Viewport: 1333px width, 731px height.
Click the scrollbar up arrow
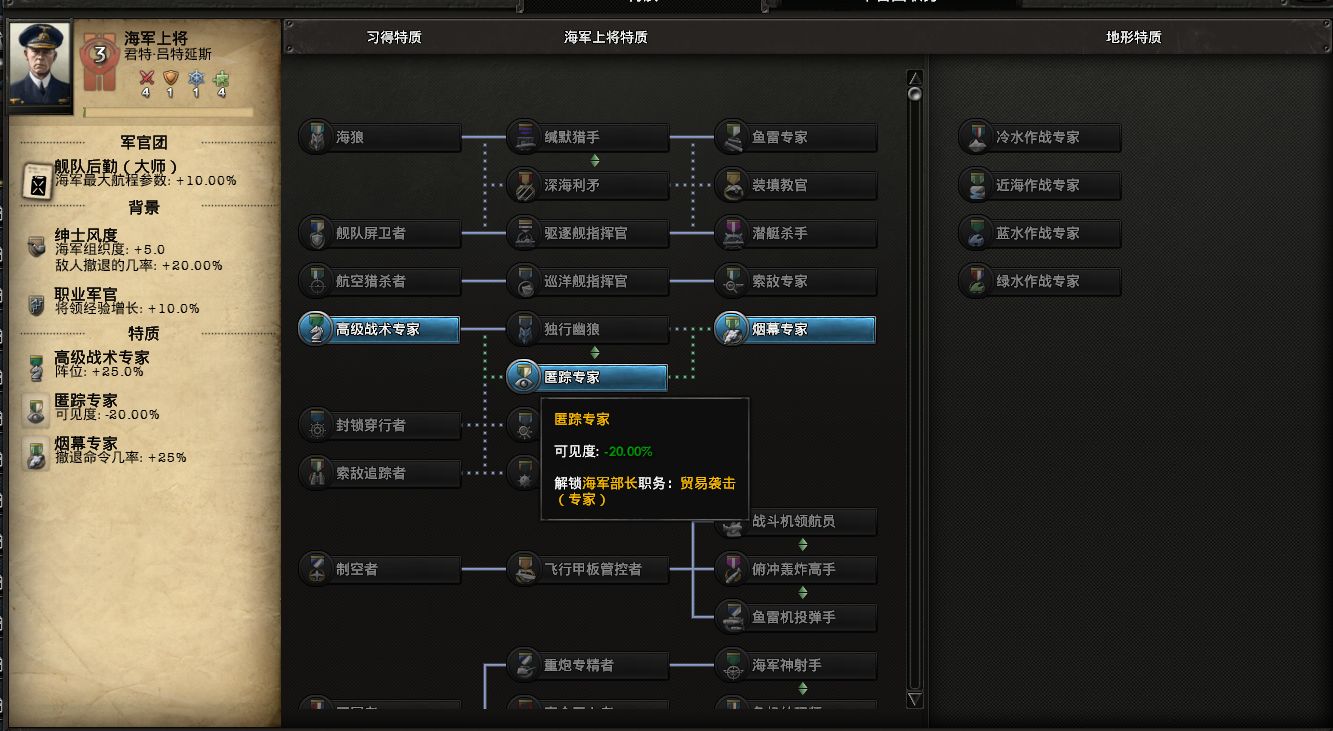point(913,77)
